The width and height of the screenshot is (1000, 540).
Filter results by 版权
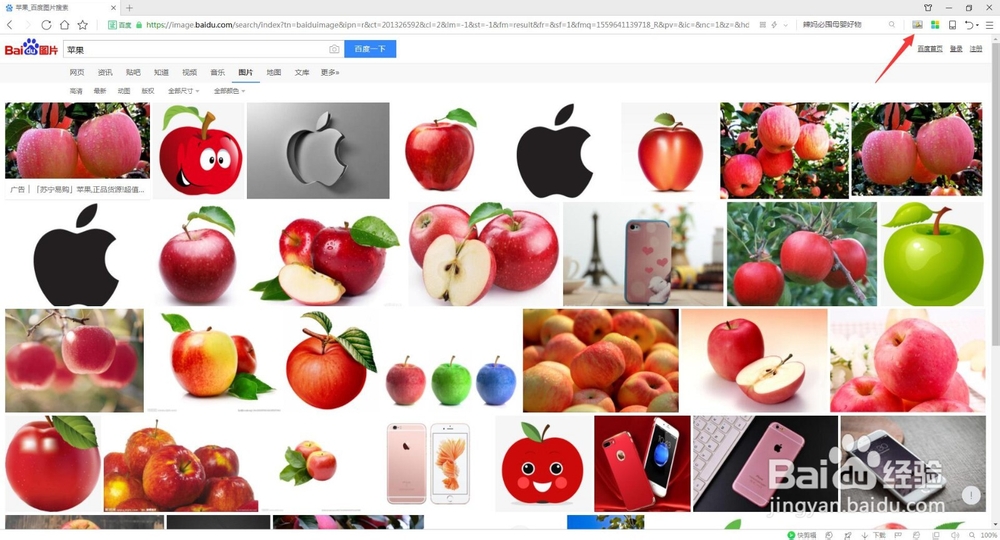click(148, 91)
